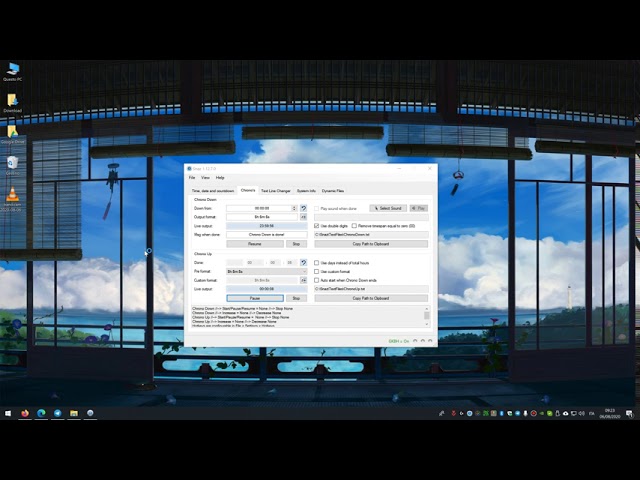Open the File menu
Screen dimensions: 640x480
click(192, 177)
